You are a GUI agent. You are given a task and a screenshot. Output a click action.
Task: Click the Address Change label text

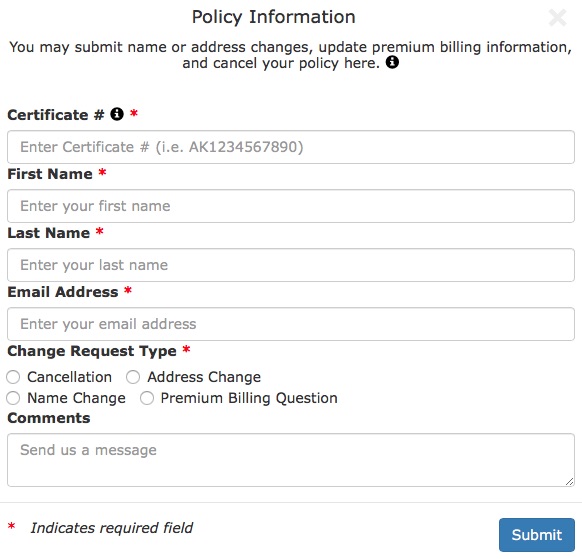pos(204,377)
